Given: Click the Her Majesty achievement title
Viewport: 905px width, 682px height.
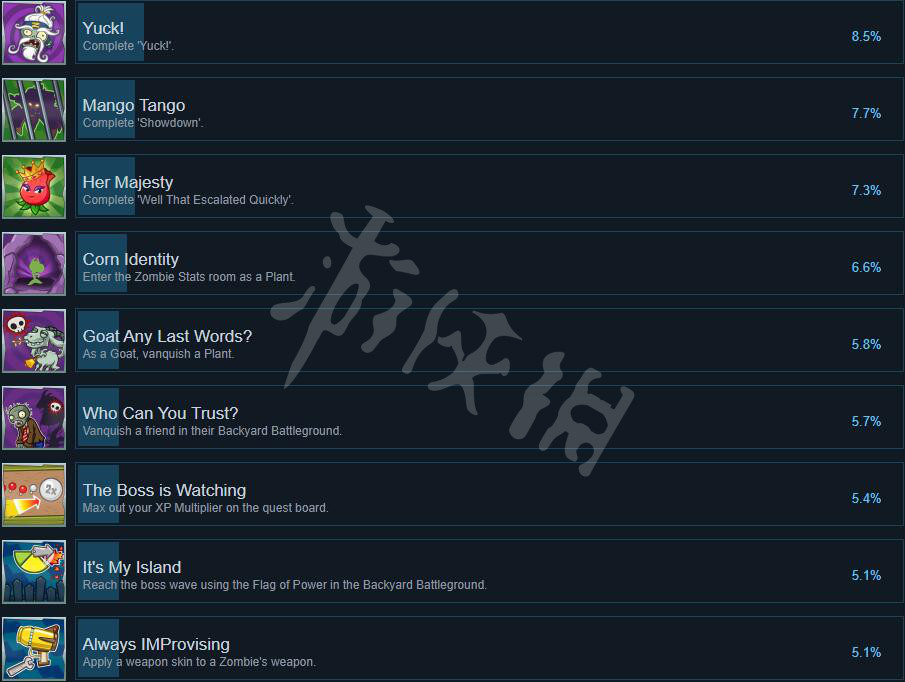Looking at the screenshot, I should click(128, 182).
